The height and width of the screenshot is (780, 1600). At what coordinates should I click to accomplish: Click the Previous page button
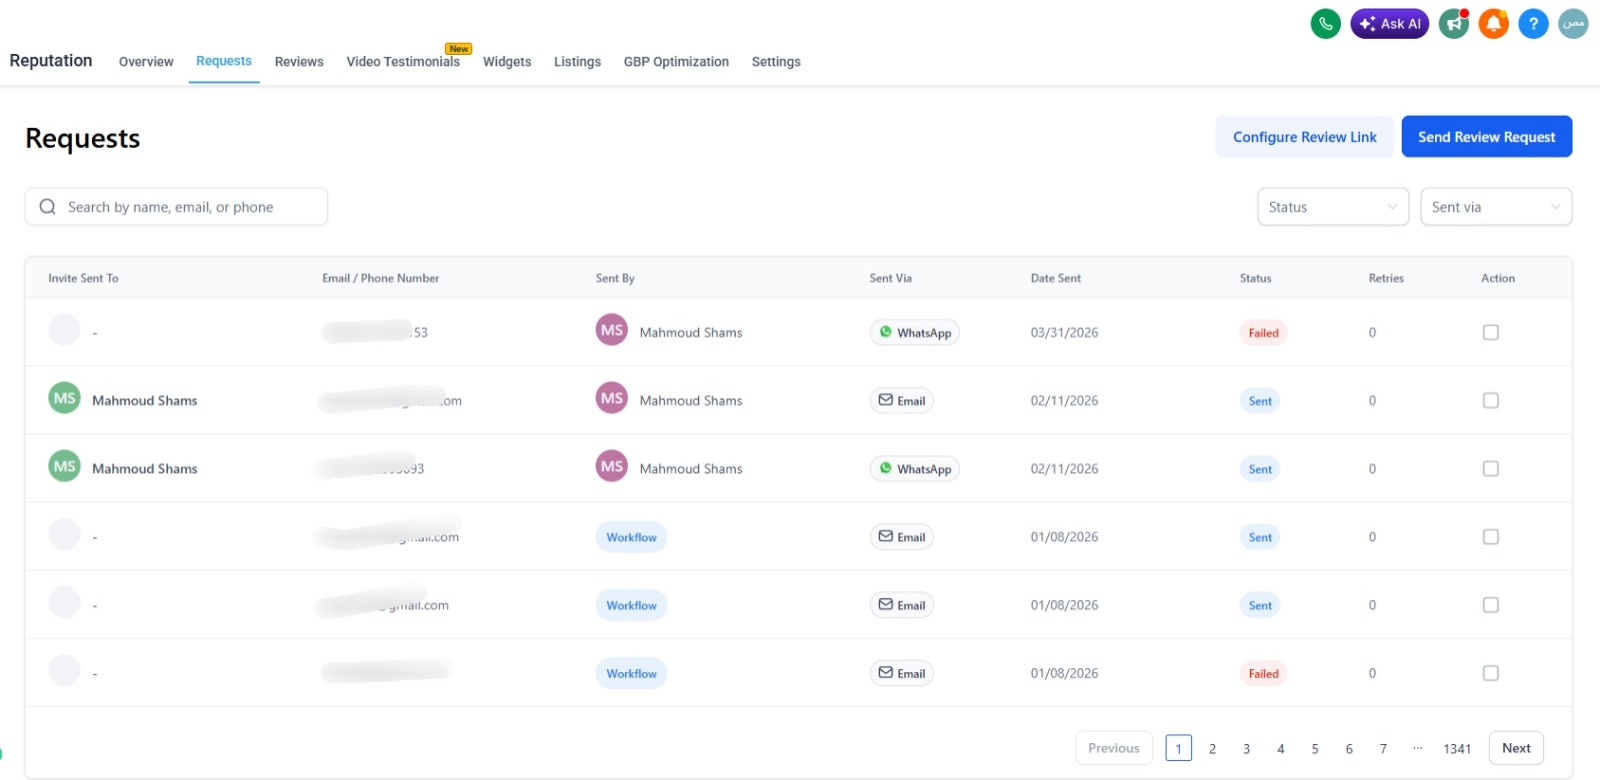[x=1114, y=748]
